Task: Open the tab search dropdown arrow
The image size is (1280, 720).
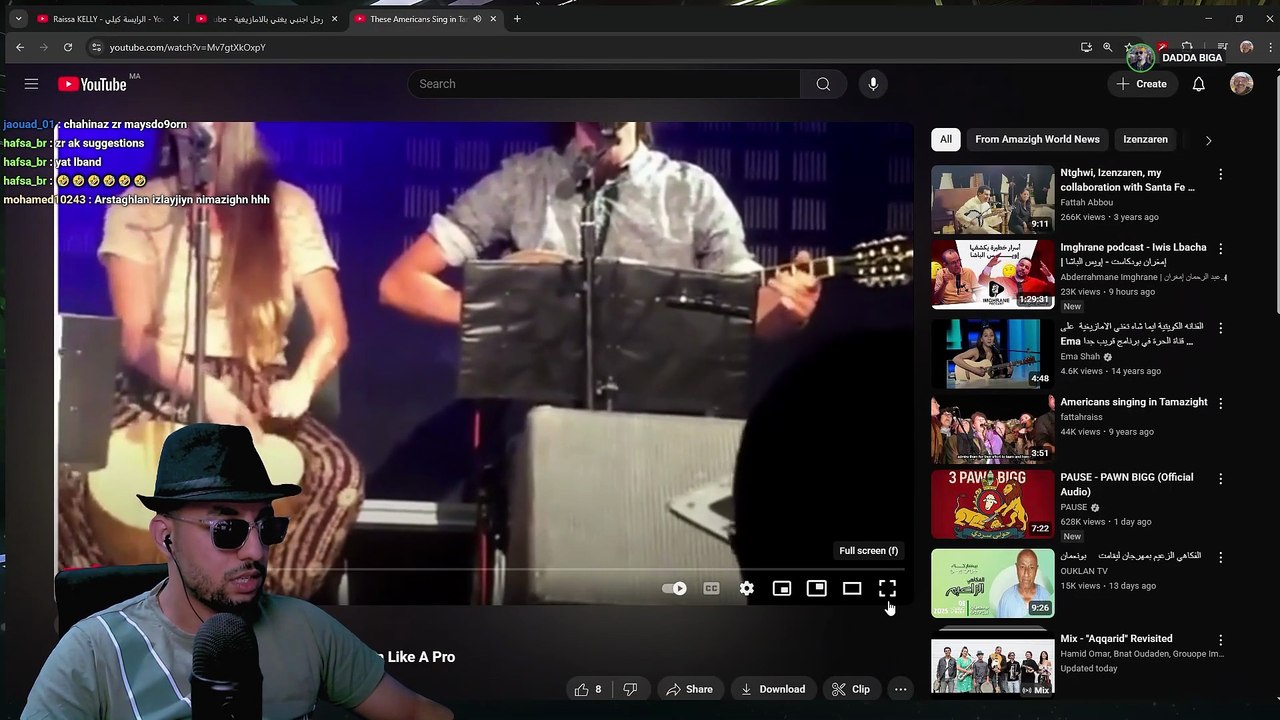Action: (x=18, y=19)
